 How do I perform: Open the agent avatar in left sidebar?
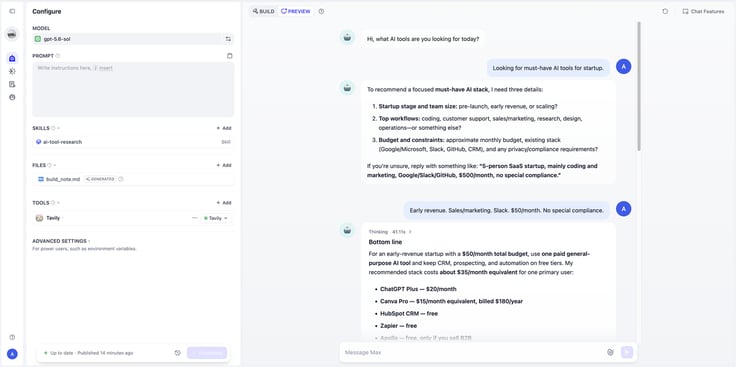point(12,34)
